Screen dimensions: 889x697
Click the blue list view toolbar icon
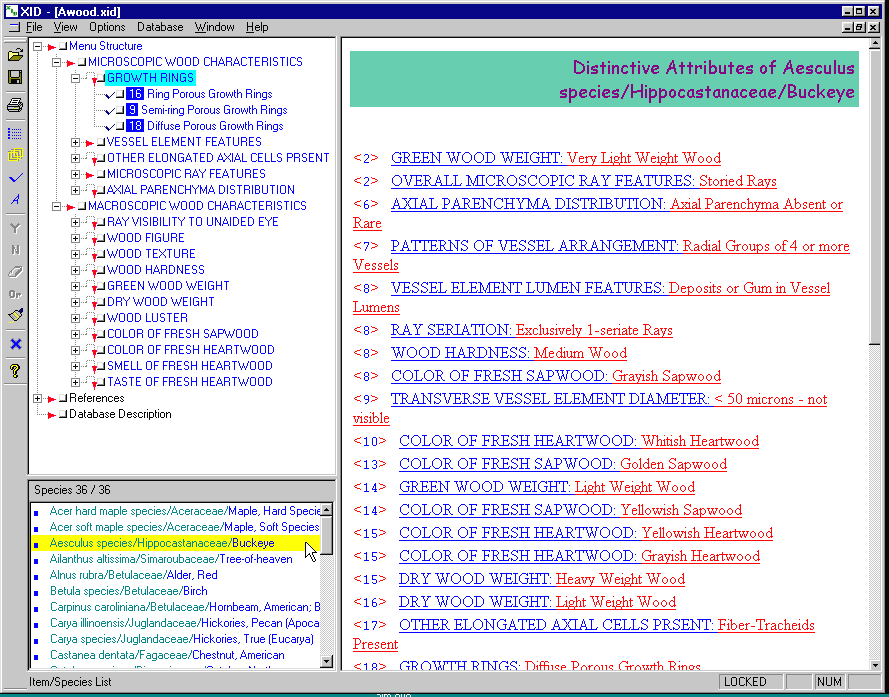tap(15, 133)
